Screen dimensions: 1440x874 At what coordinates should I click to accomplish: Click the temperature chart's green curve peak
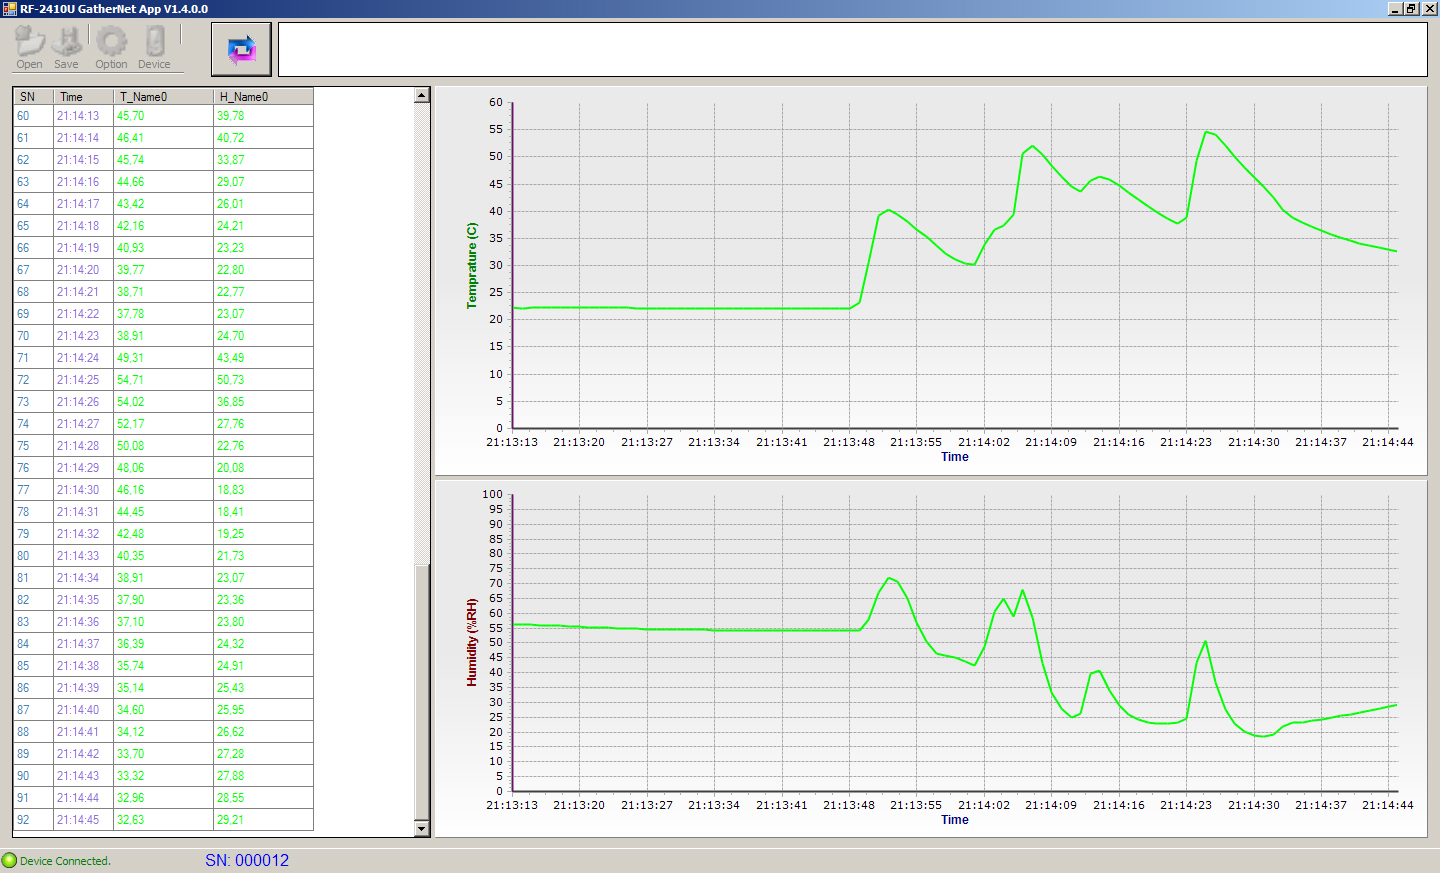click(x=1207, y=131)
